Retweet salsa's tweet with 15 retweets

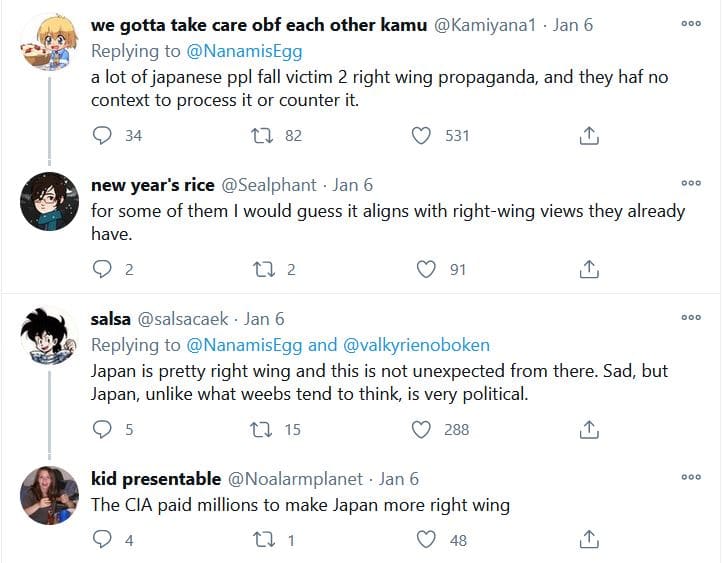[264, 429]
